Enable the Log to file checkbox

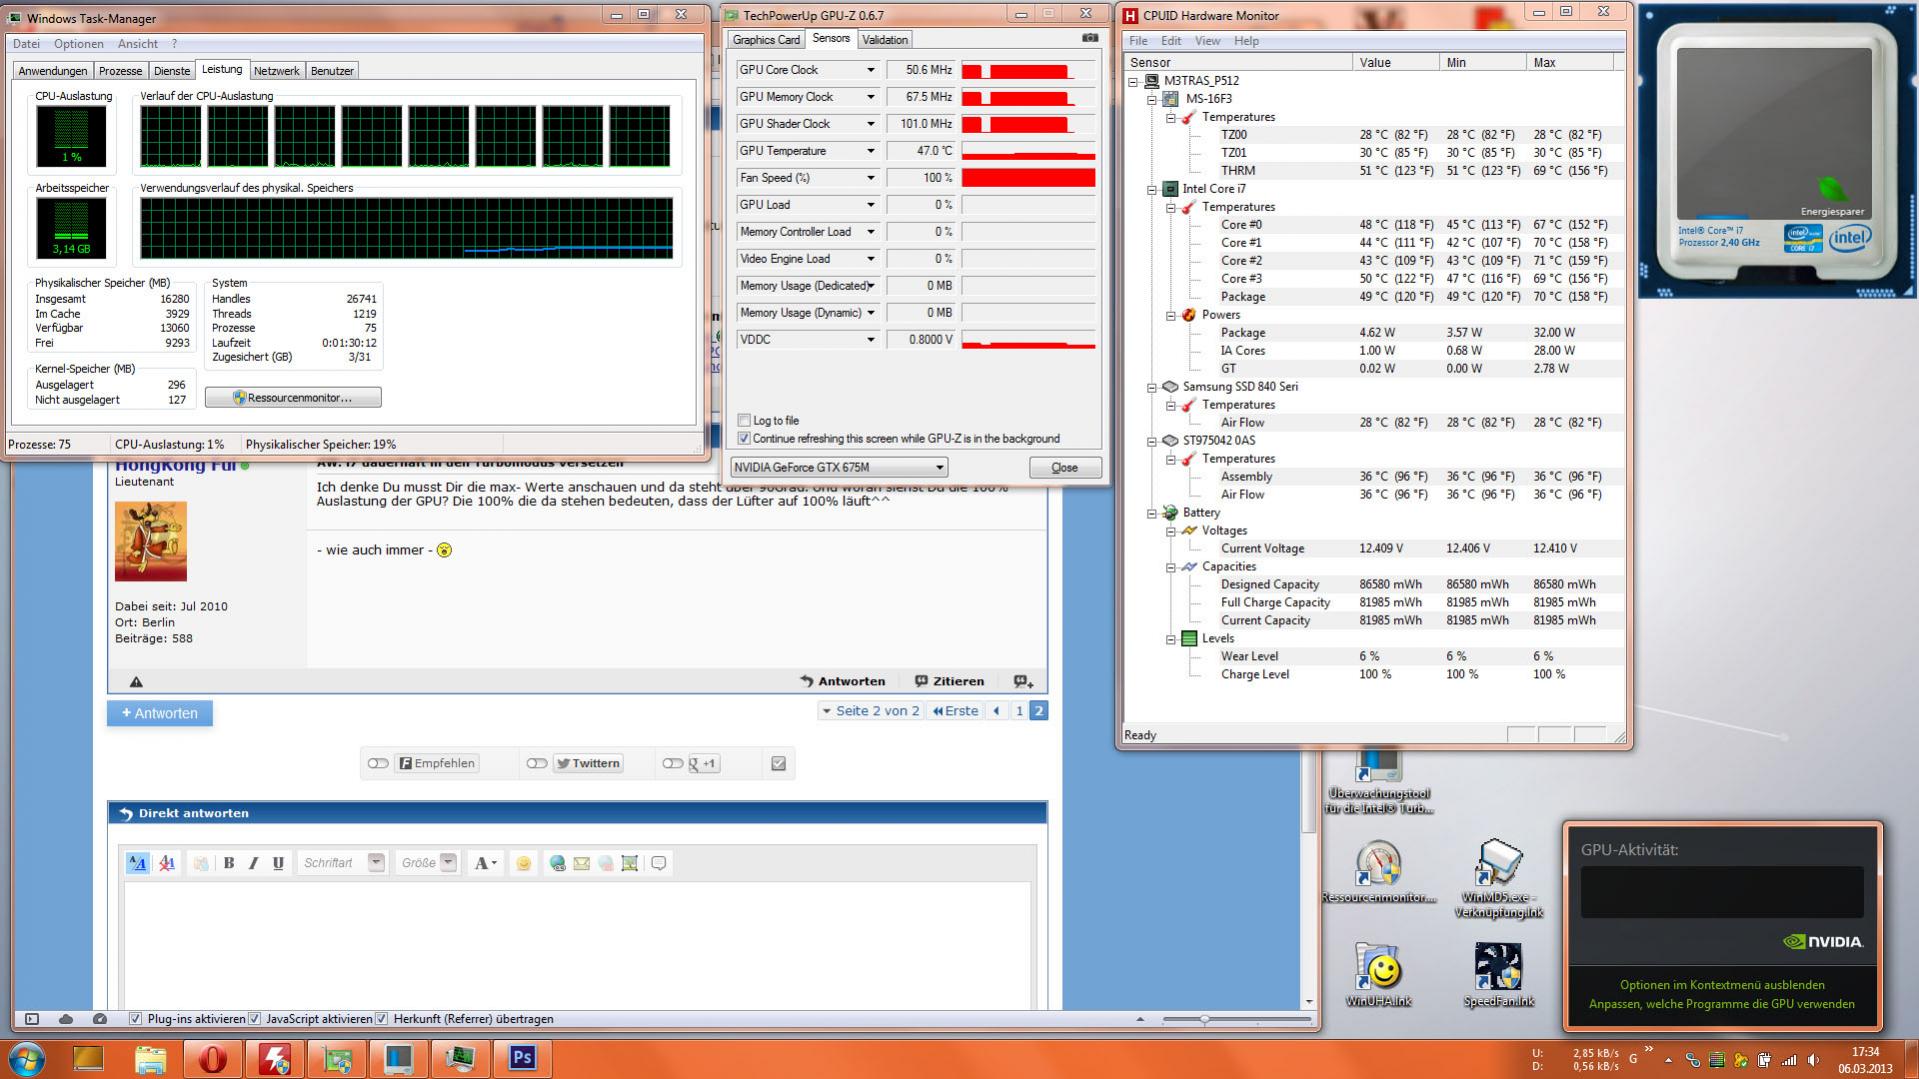click(744, 421)
